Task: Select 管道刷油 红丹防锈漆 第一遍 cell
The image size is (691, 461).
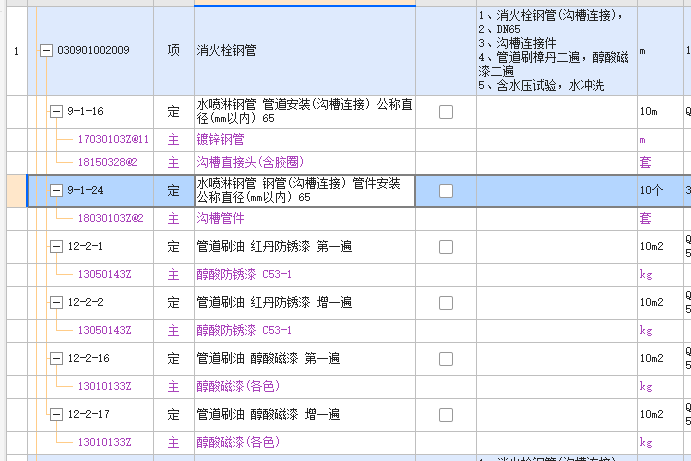Action: point(305,247)
